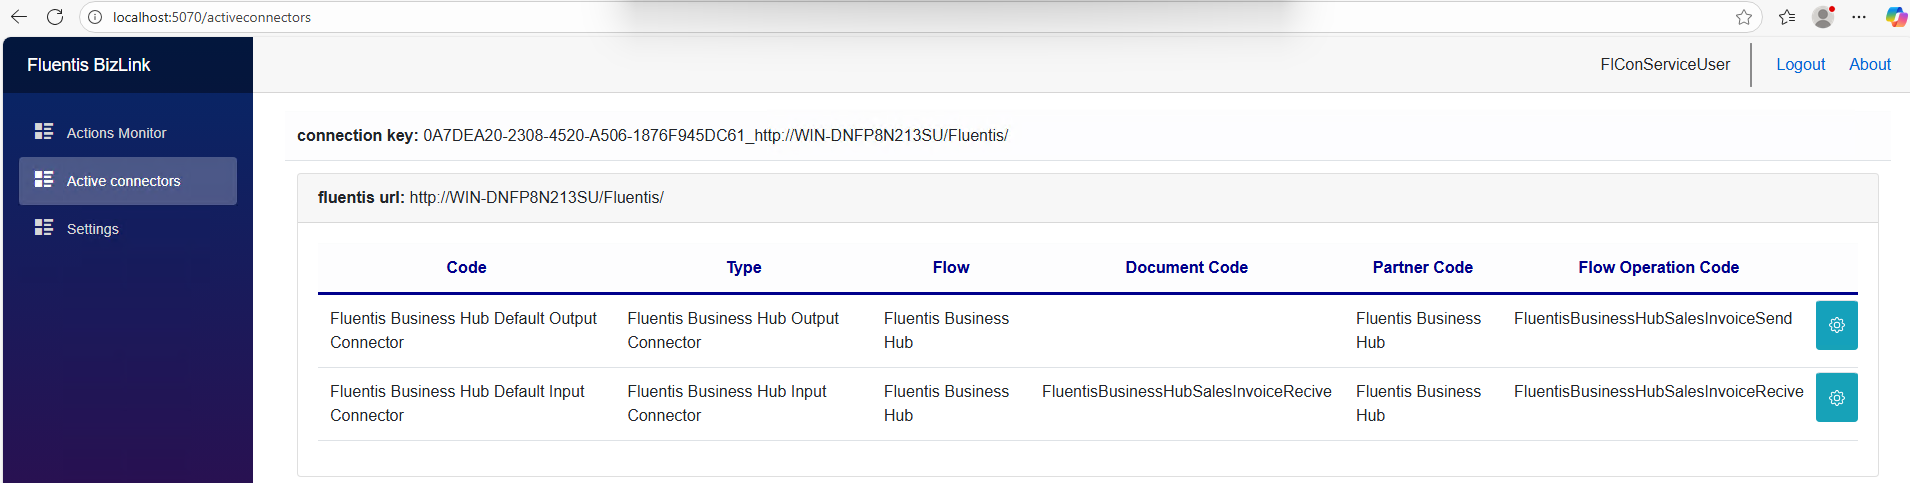Image resolution: width=1910 pixels, height=483 pixels.
Task: Select Settings in the sidebar
Action: pos(93,229)
